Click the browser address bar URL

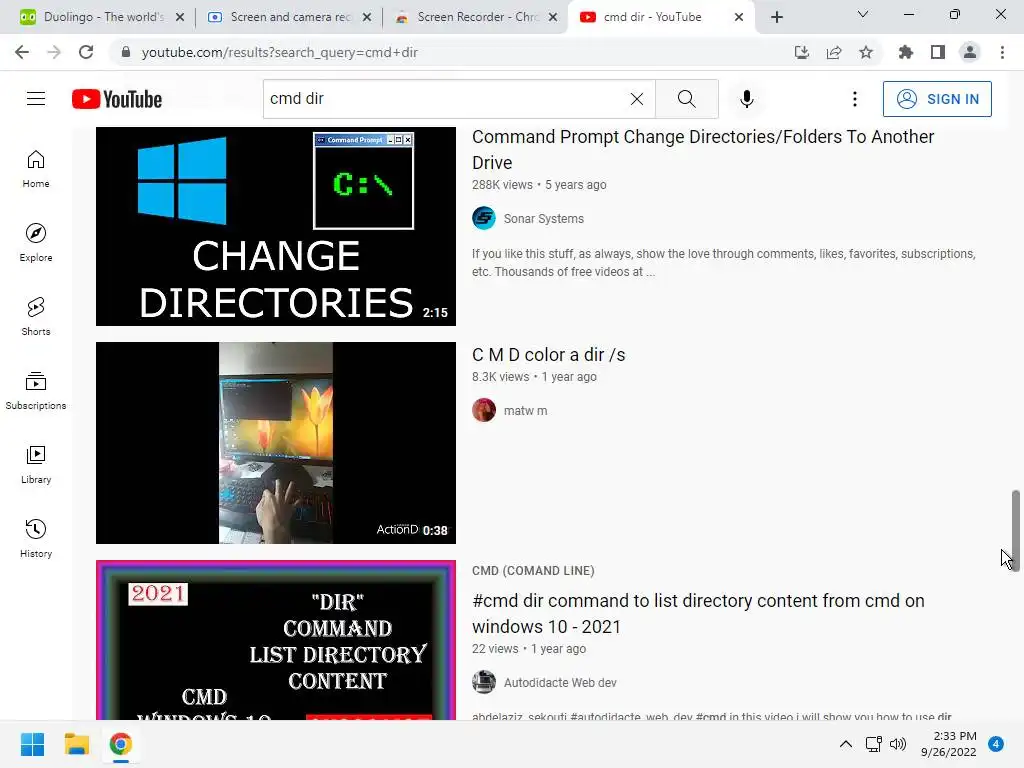click(280, 52)
